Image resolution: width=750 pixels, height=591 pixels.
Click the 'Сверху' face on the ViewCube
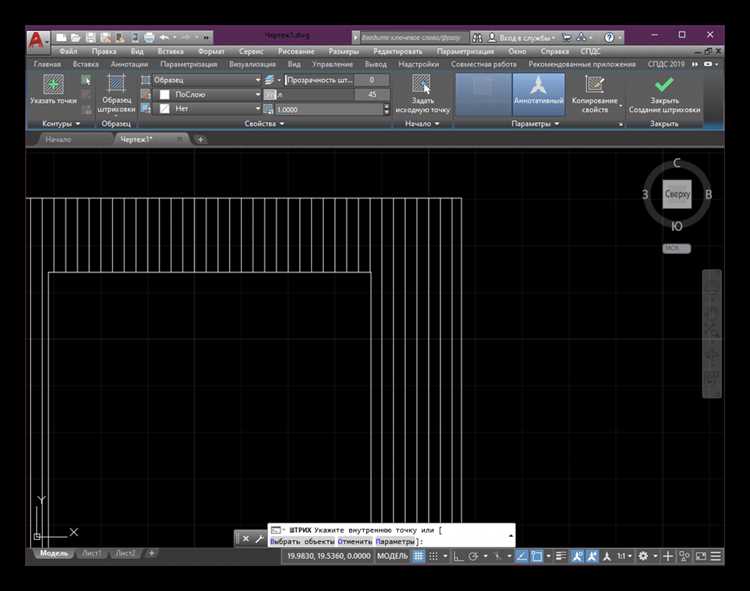pyautogui.click(x=677, y=195)
